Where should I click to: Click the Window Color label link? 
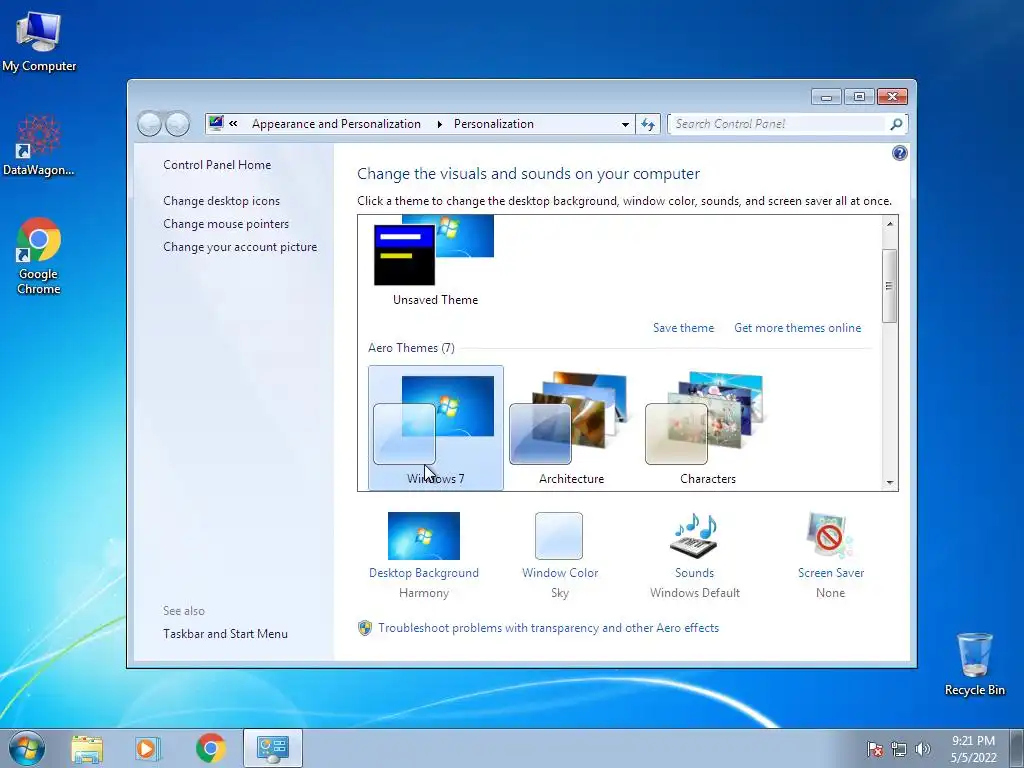pos(560,573)
